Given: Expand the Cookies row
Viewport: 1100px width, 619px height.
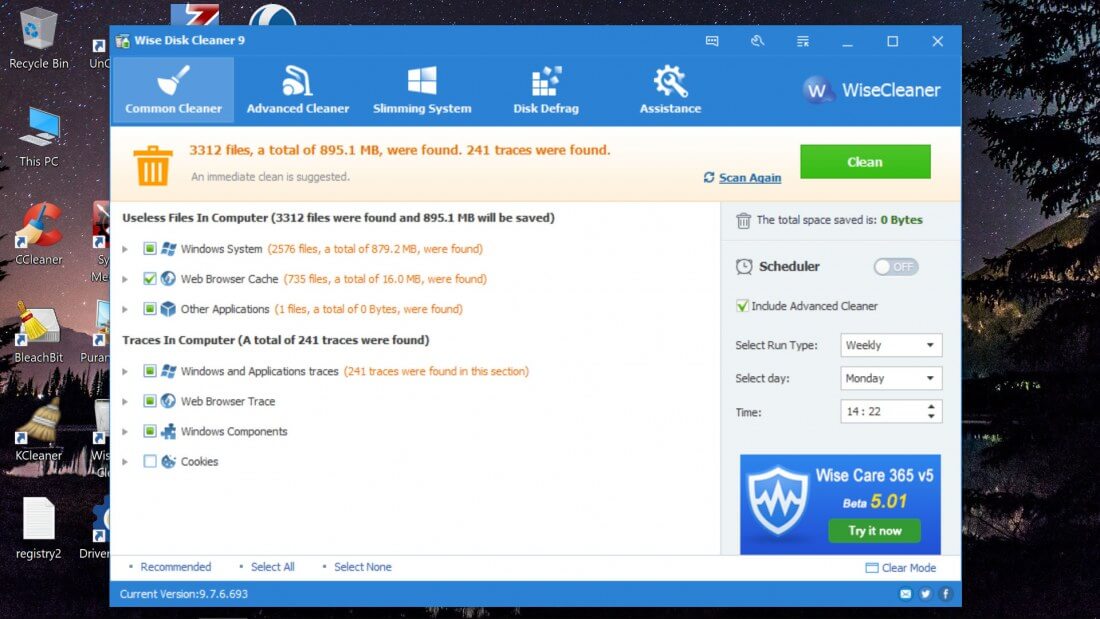Looking at the screenshot, I should (125, 462).
